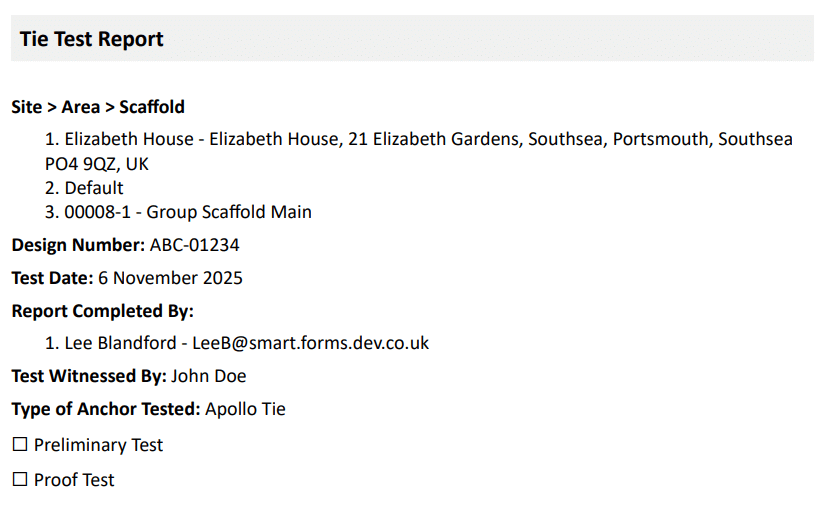The width and height of the screenshot is (823, 512).
Task: Click the Test Witnessed By label
Action: click(88, 377)
